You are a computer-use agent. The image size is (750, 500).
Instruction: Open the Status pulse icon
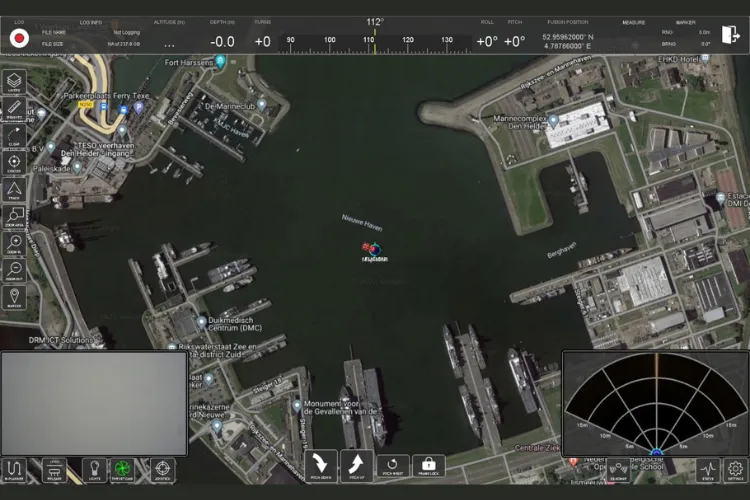click(x=708, y=470)
